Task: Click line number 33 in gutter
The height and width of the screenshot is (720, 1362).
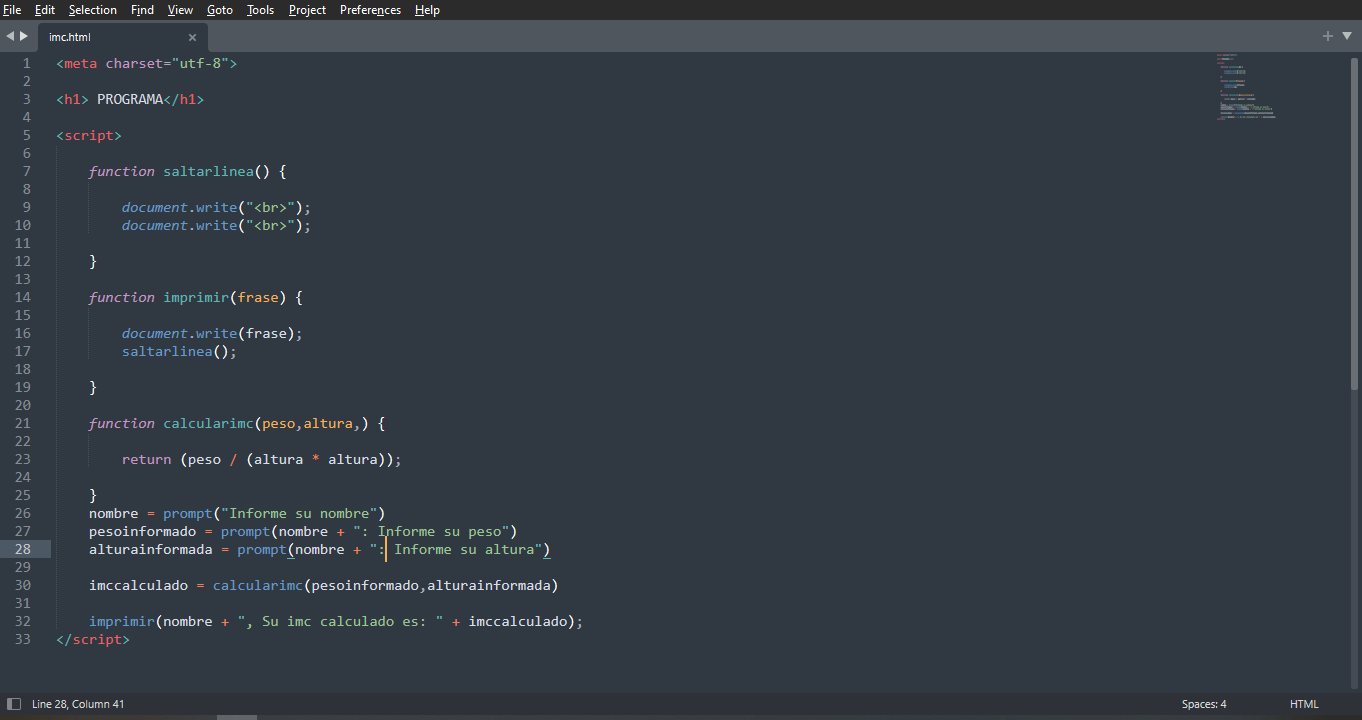Action: (23, 639)
